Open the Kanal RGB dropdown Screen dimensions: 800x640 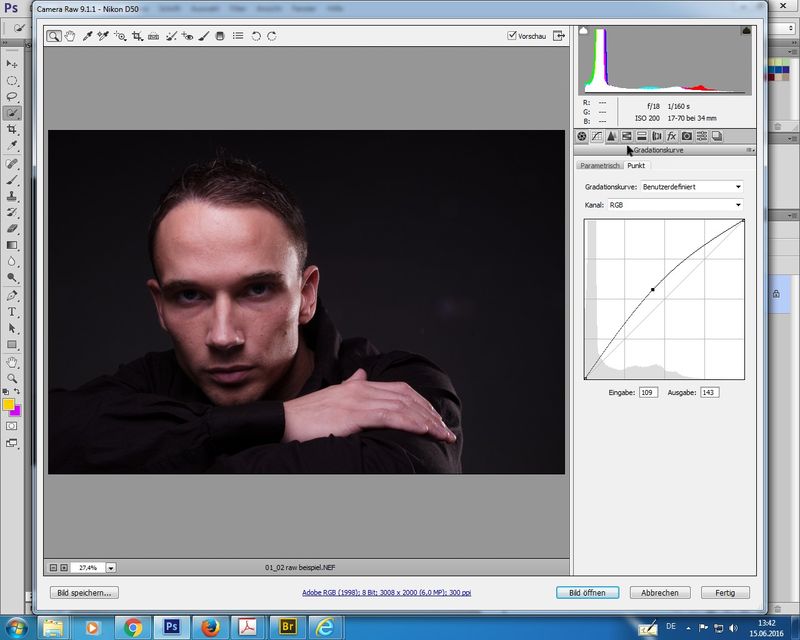pos(675,205)
